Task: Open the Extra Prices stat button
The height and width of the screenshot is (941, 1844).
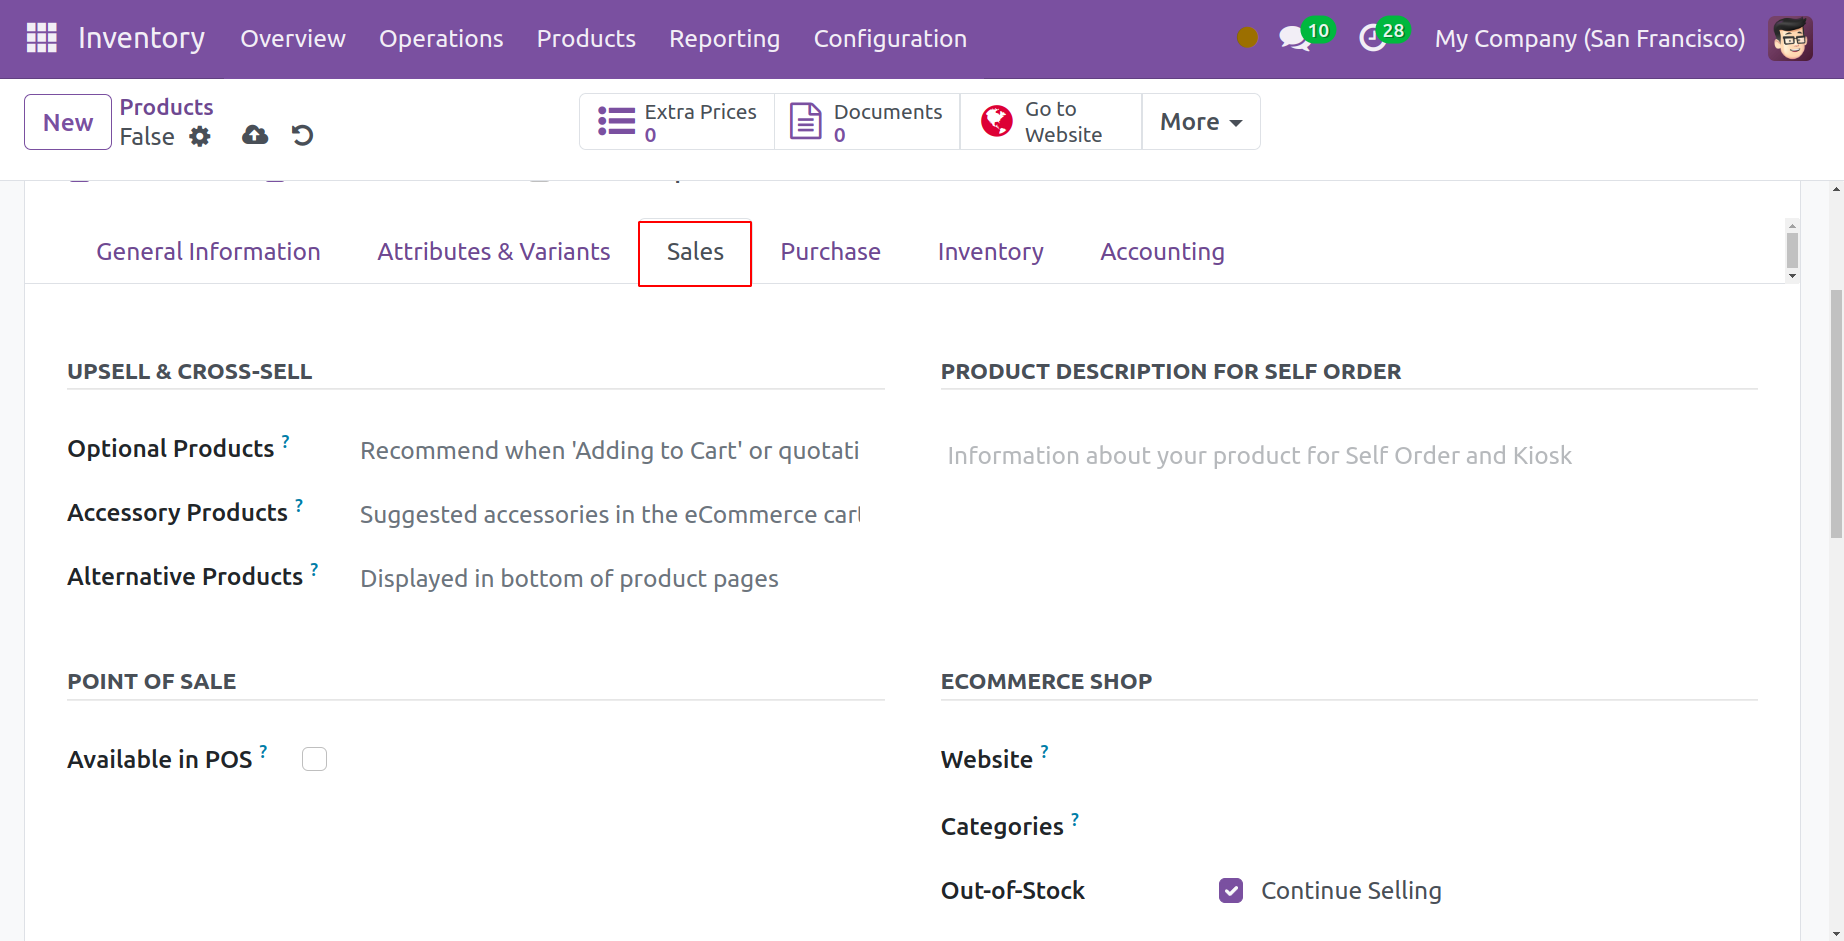Action: coord(677,122)
